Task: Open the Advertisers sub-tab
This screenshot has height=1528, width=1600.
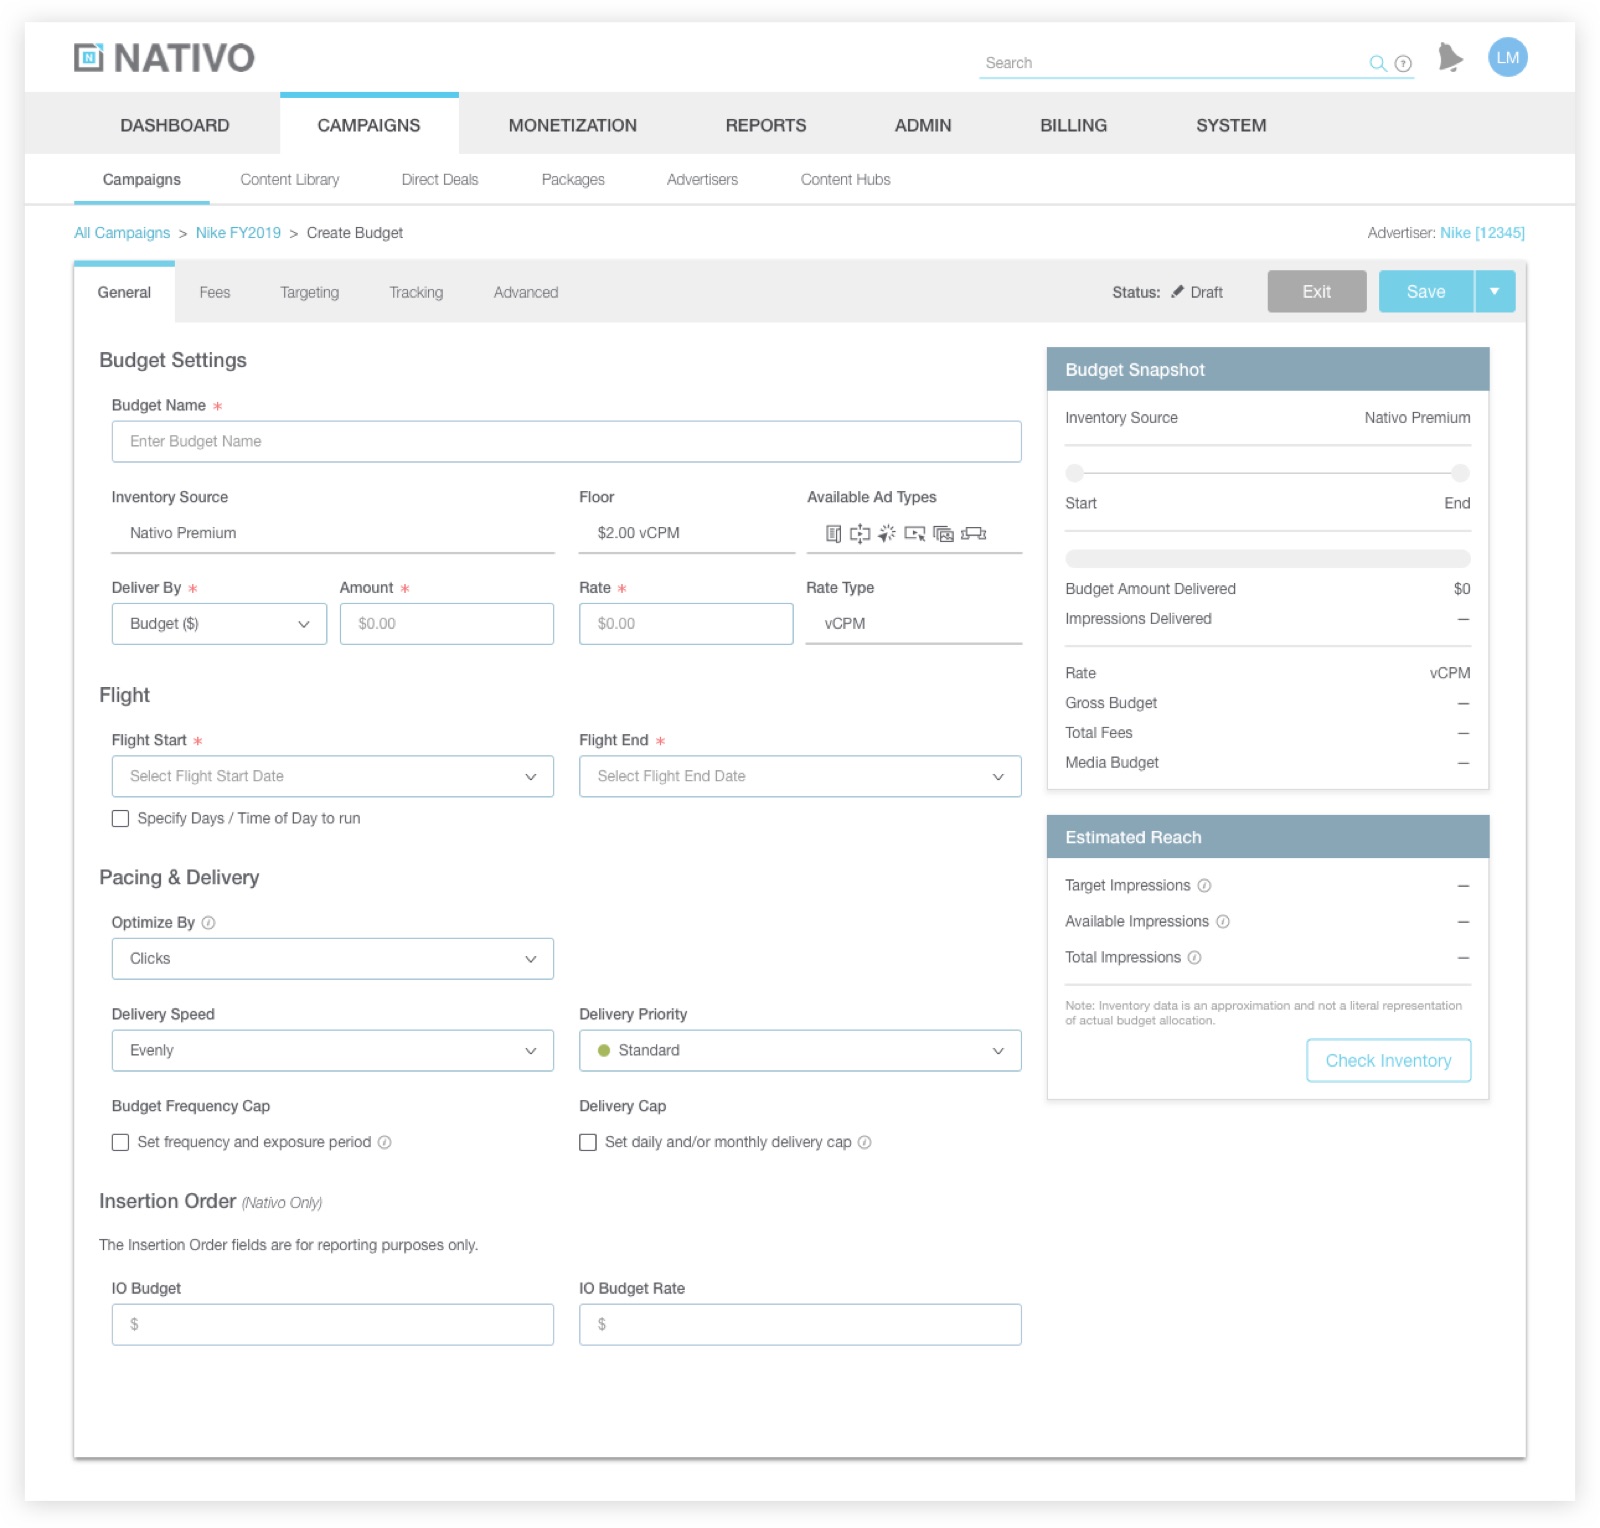Action: click(x=702, y=180)
